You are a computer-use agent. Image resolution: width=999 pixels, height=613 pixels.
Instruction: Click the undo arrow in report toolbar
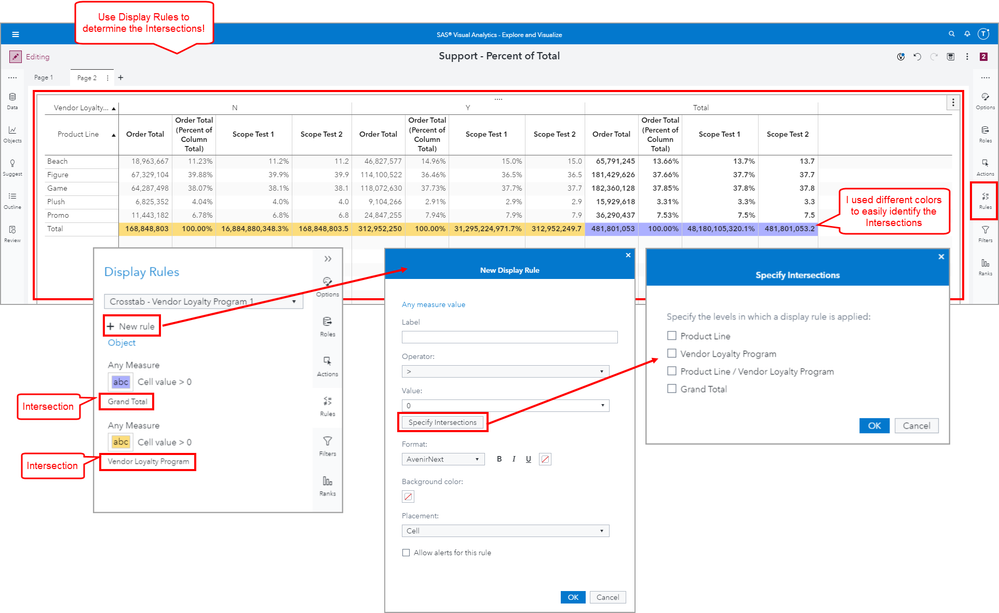point(917,57)
